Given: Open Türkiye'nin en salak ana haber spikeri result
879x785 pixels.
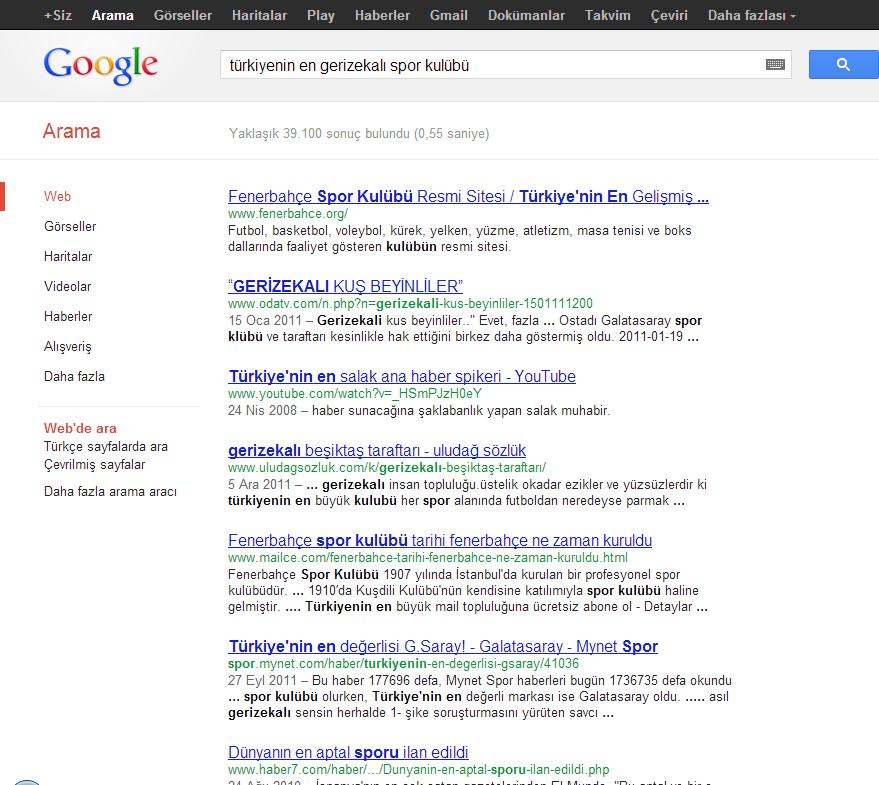Looking at the screenshot, I should click(x=402, y=376).
